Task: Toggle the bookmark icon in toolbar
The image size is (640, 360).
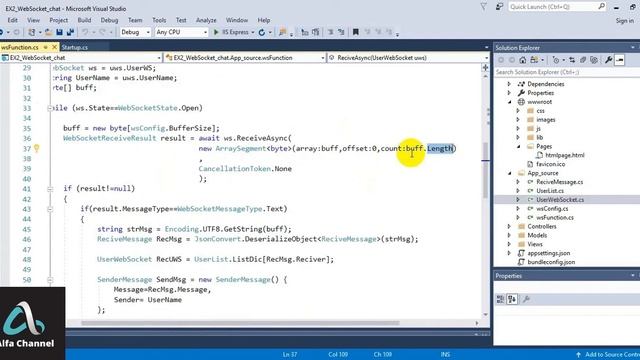Action: [x=356, y=32]
